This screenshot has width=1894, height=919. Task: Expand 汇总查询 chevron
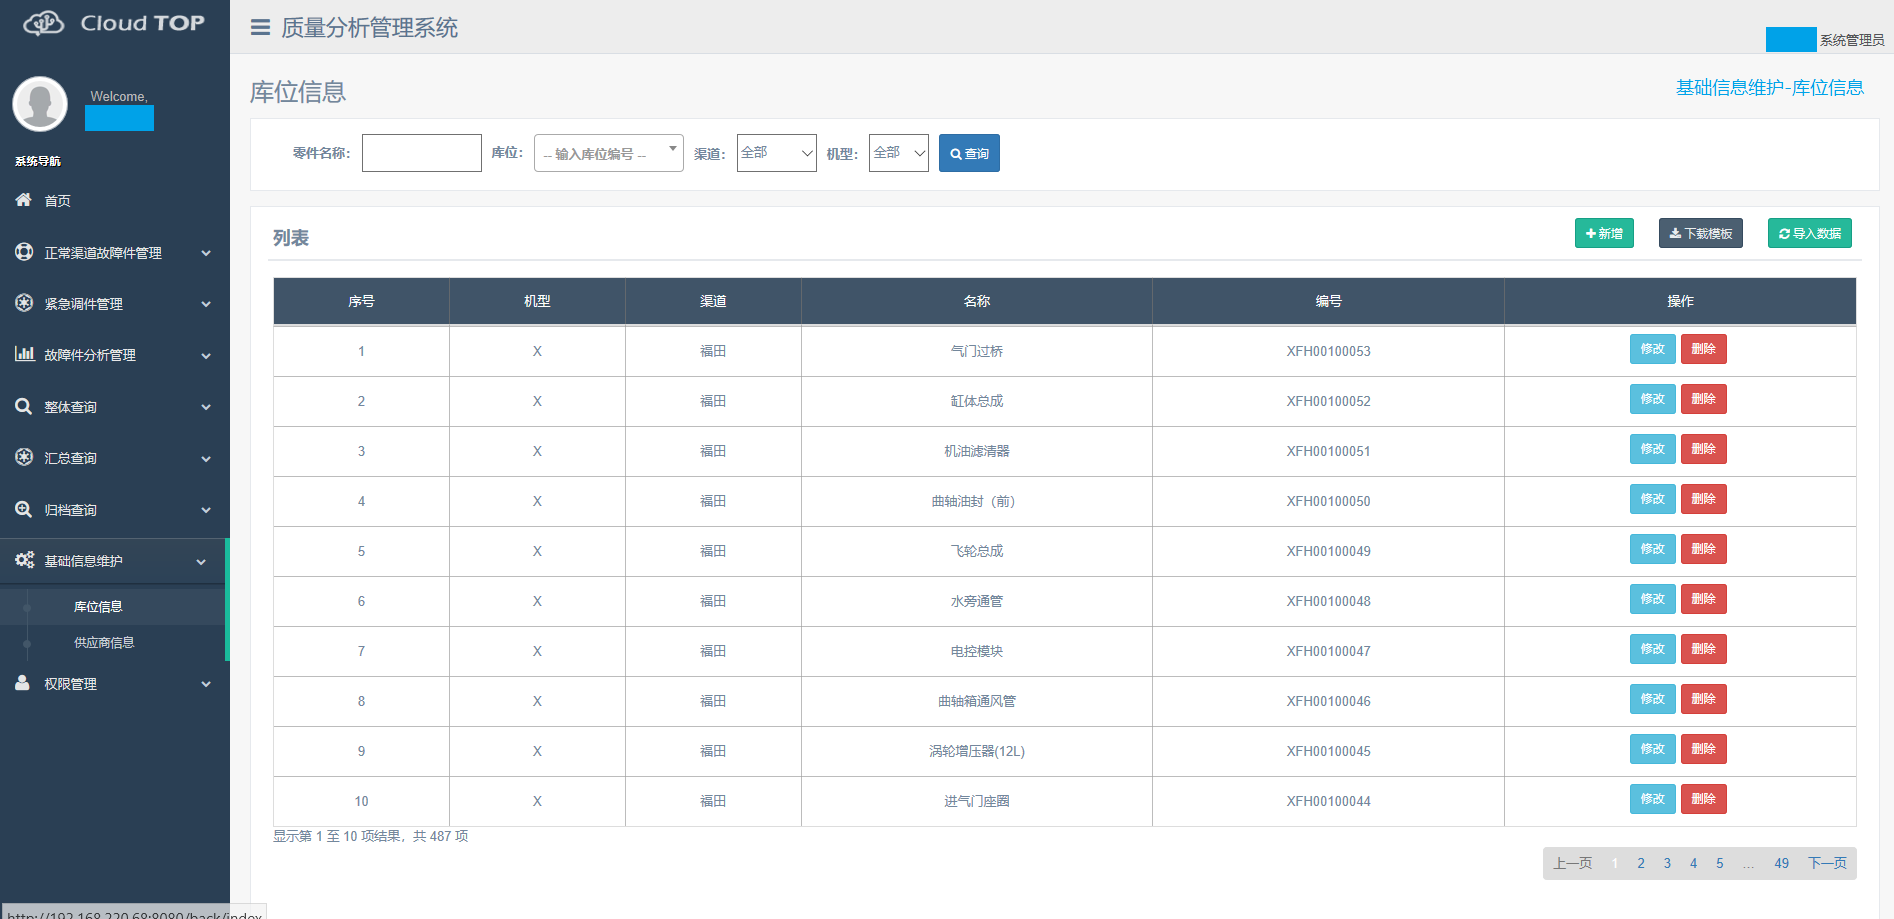[206, 459]
